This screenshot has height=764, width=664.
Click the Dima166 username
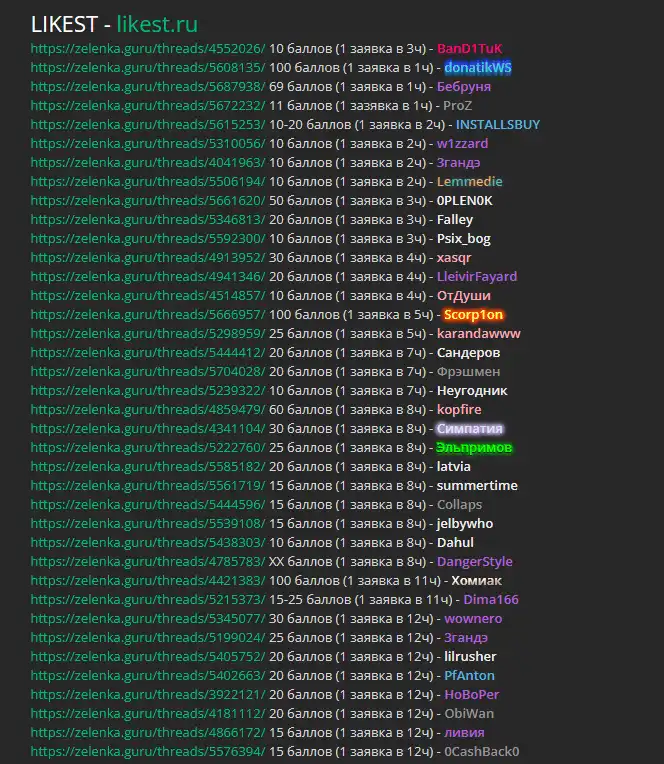491,600
